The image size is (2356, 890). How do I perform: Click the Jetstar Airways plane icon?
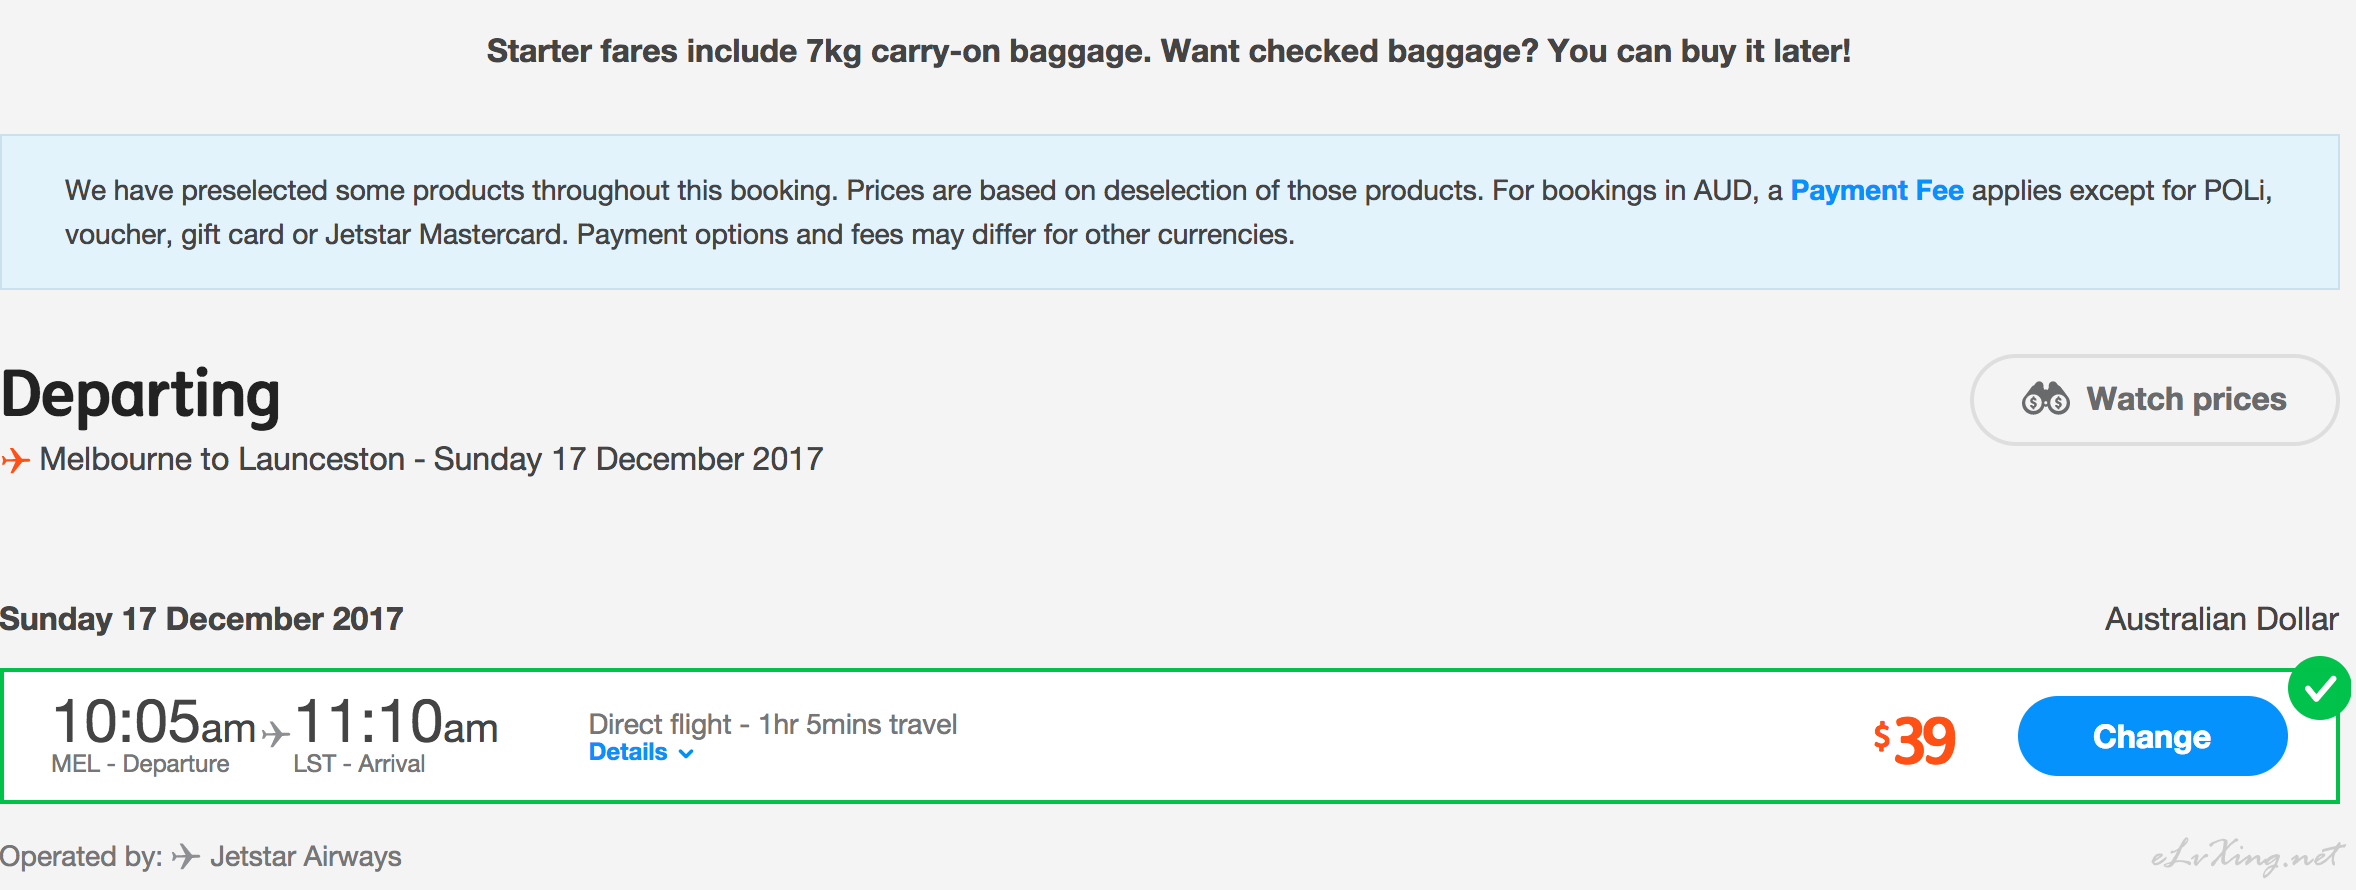(186, 856)
